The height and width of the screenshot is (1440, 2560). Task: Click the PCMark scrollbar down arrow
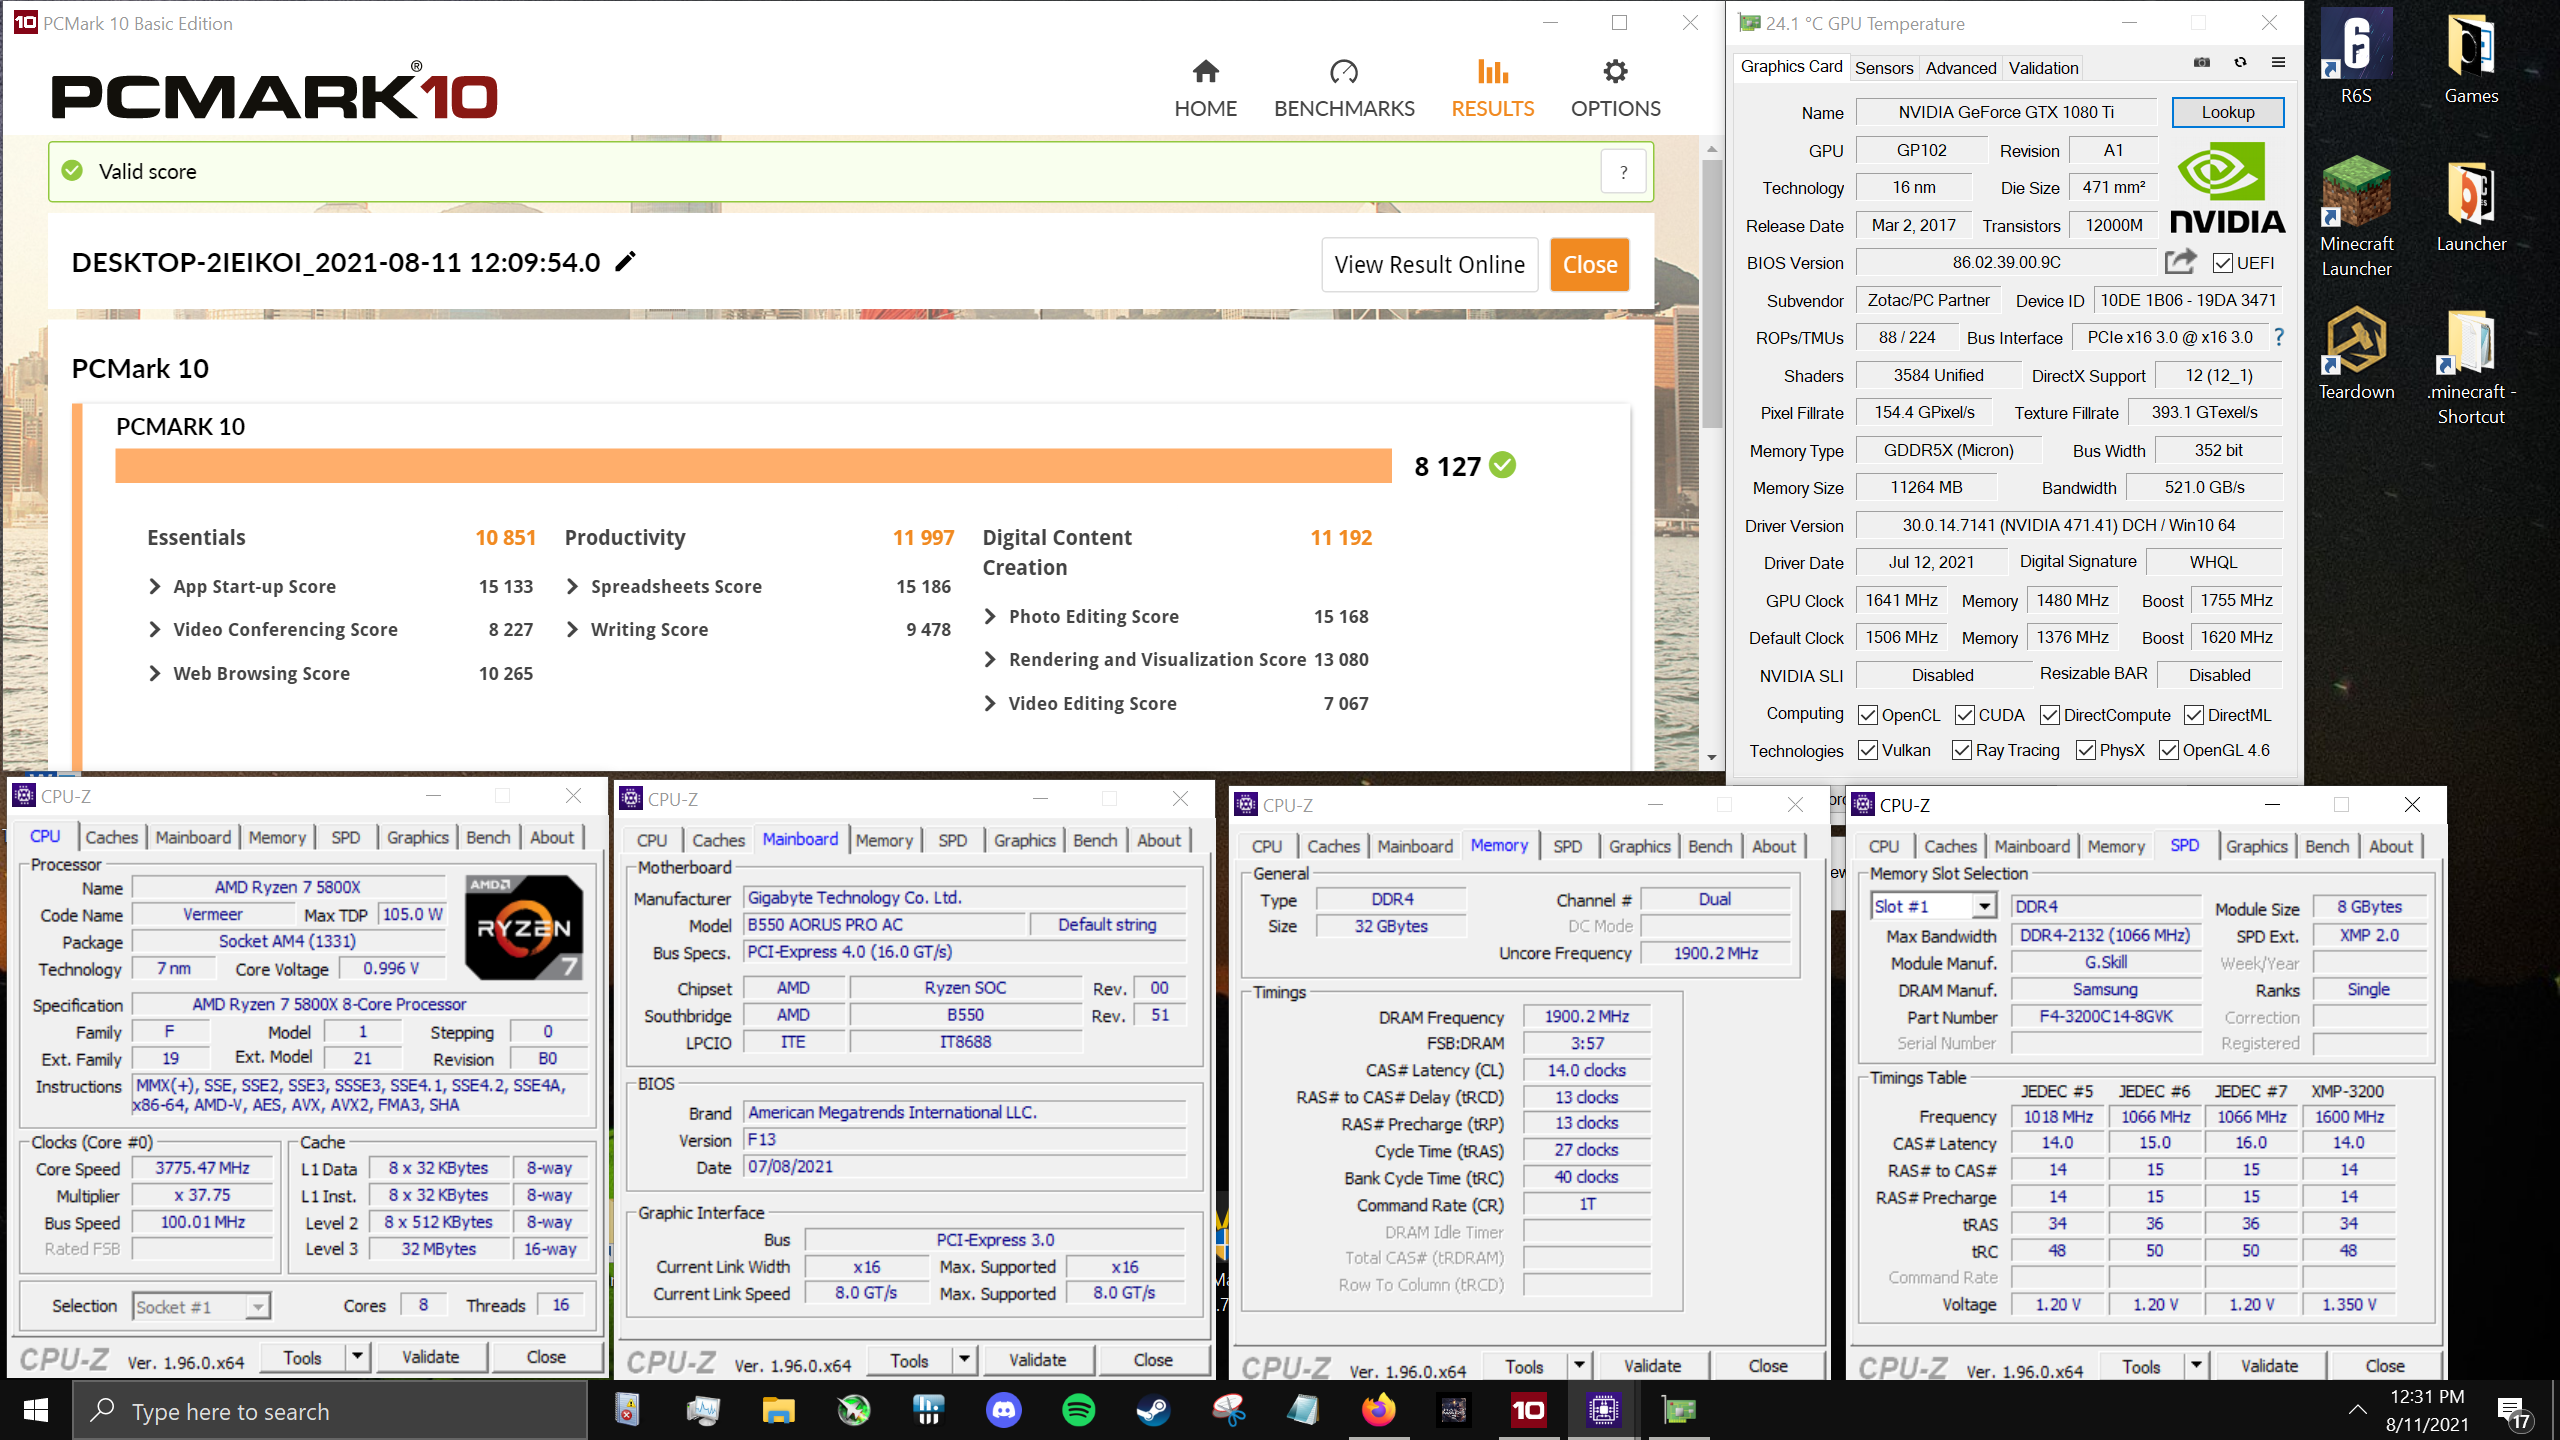[1712, 757]
